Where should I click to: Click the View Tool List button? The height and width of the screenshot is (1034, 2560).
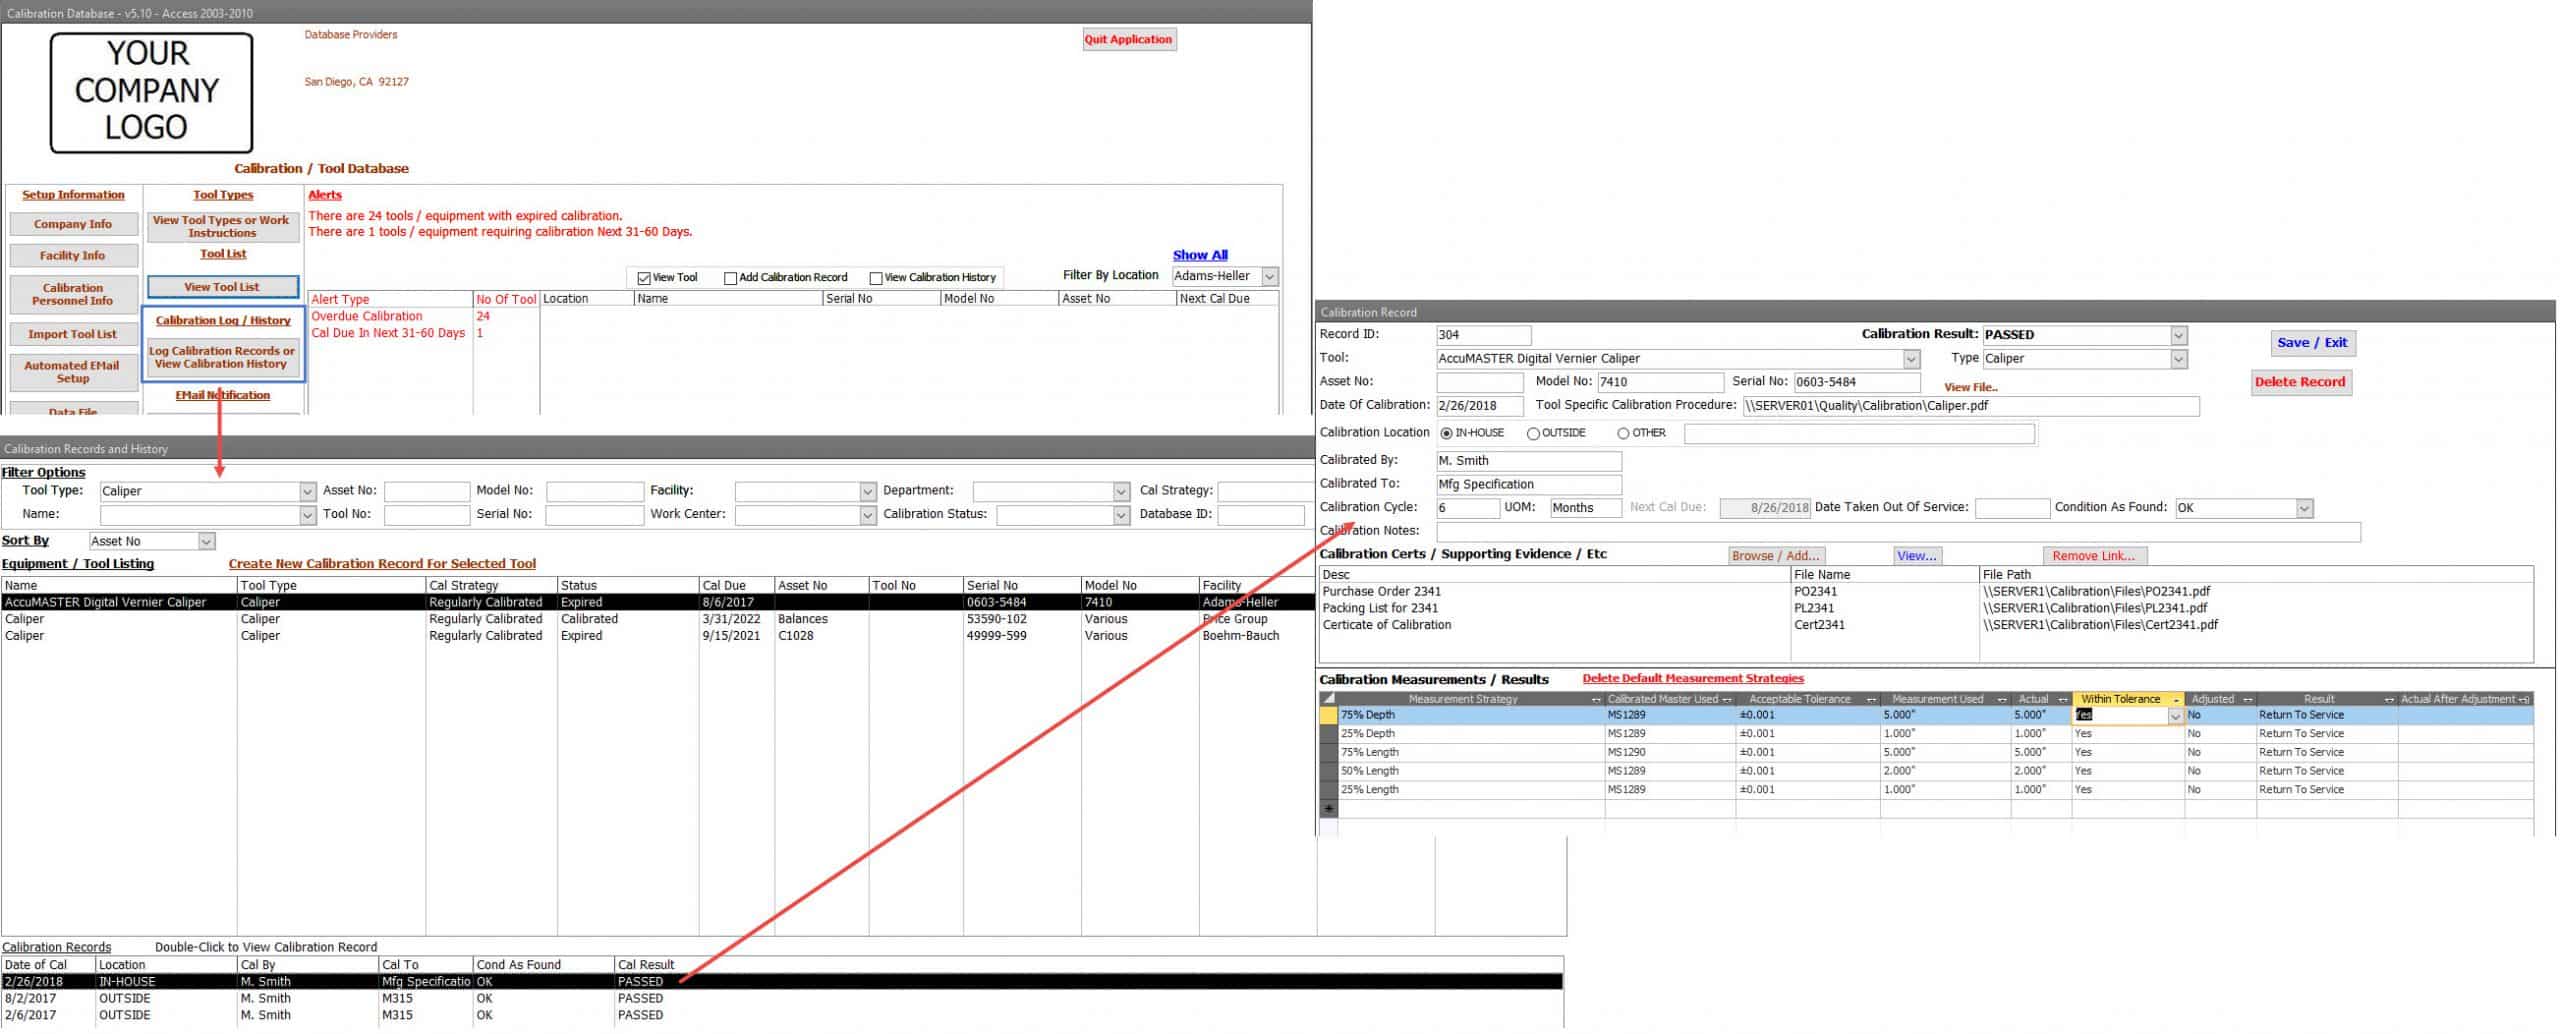(222, 286)
